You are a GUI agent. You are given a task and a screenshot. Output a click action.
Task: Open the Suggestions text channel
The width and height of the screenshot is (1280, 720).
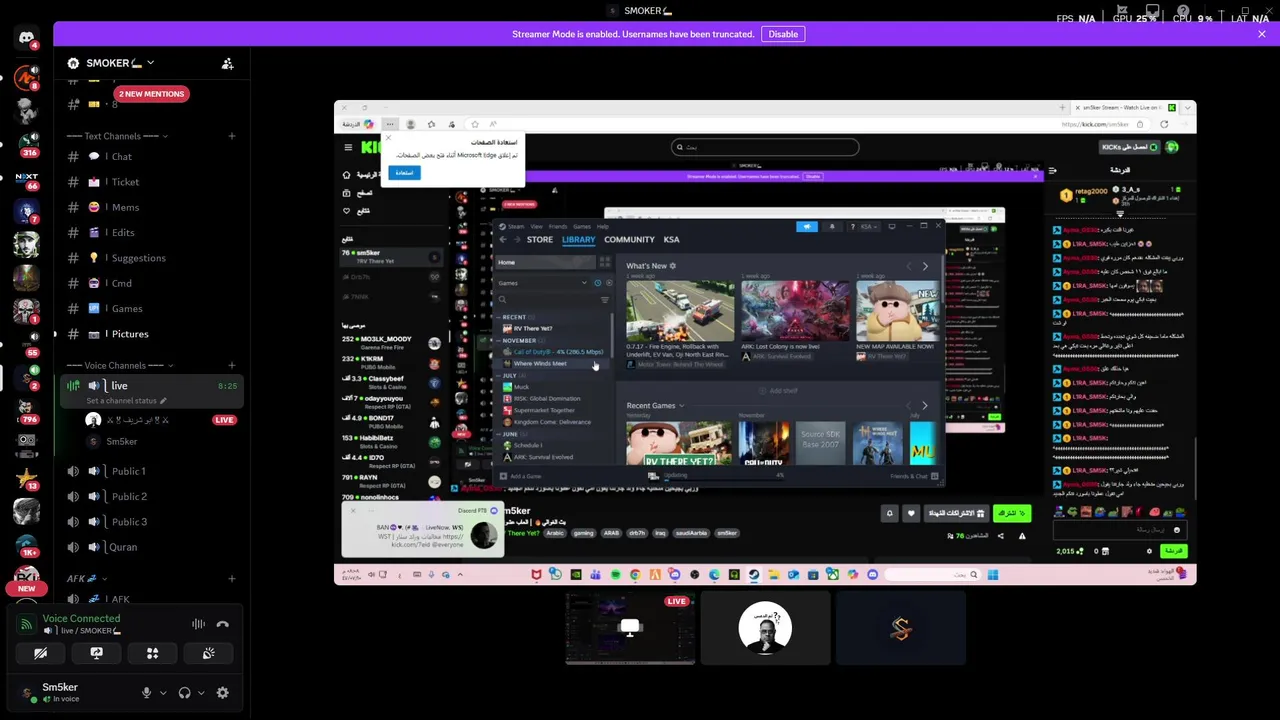[153, 258]
